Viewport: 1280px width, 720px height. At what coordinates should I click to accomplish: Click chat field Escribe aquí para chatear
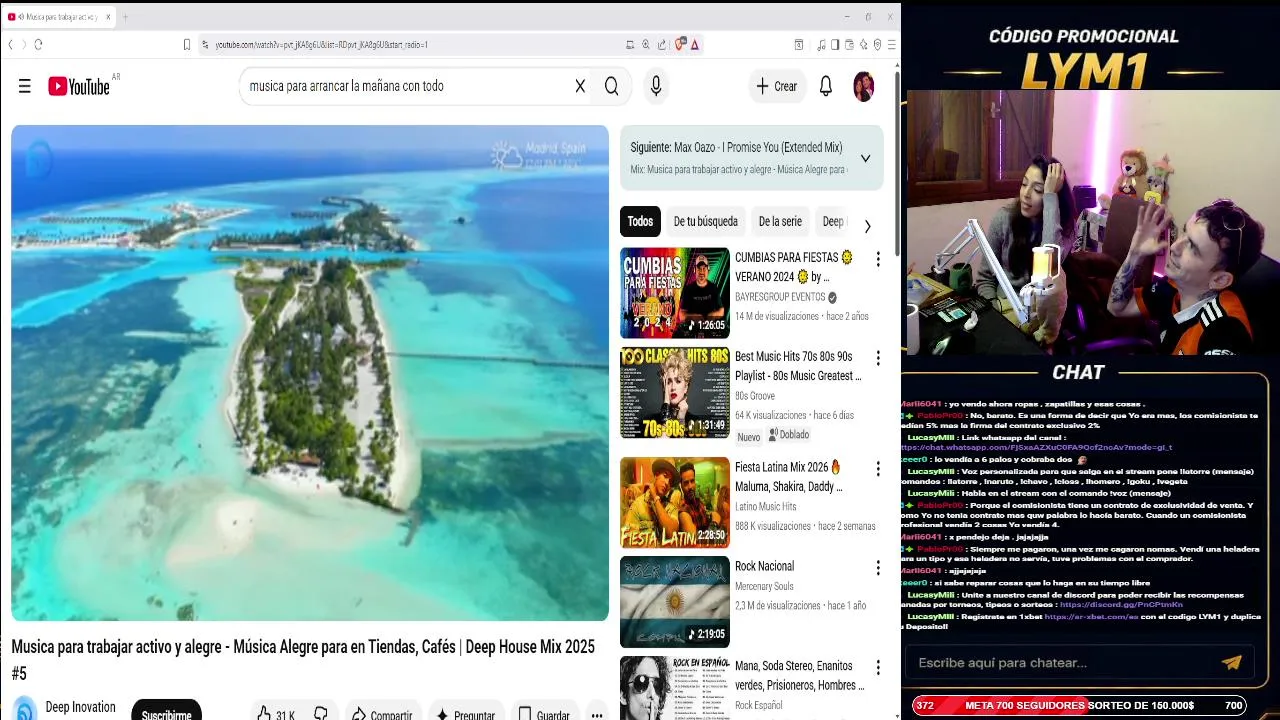[x=1060, y=662]
